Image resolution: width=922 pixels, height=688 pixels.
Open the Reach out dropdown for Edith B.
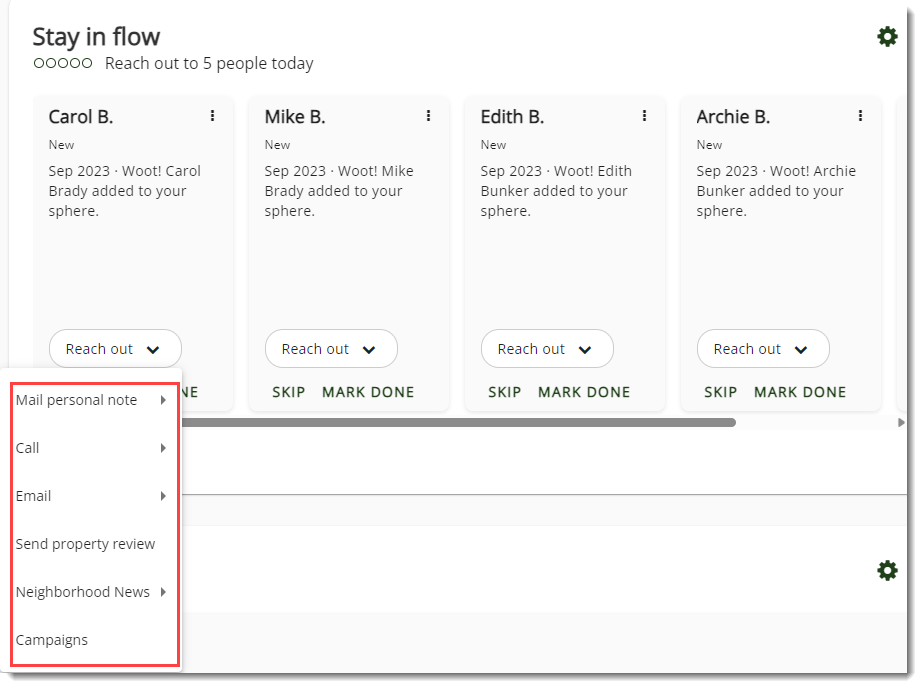click(x=547, y=348)
